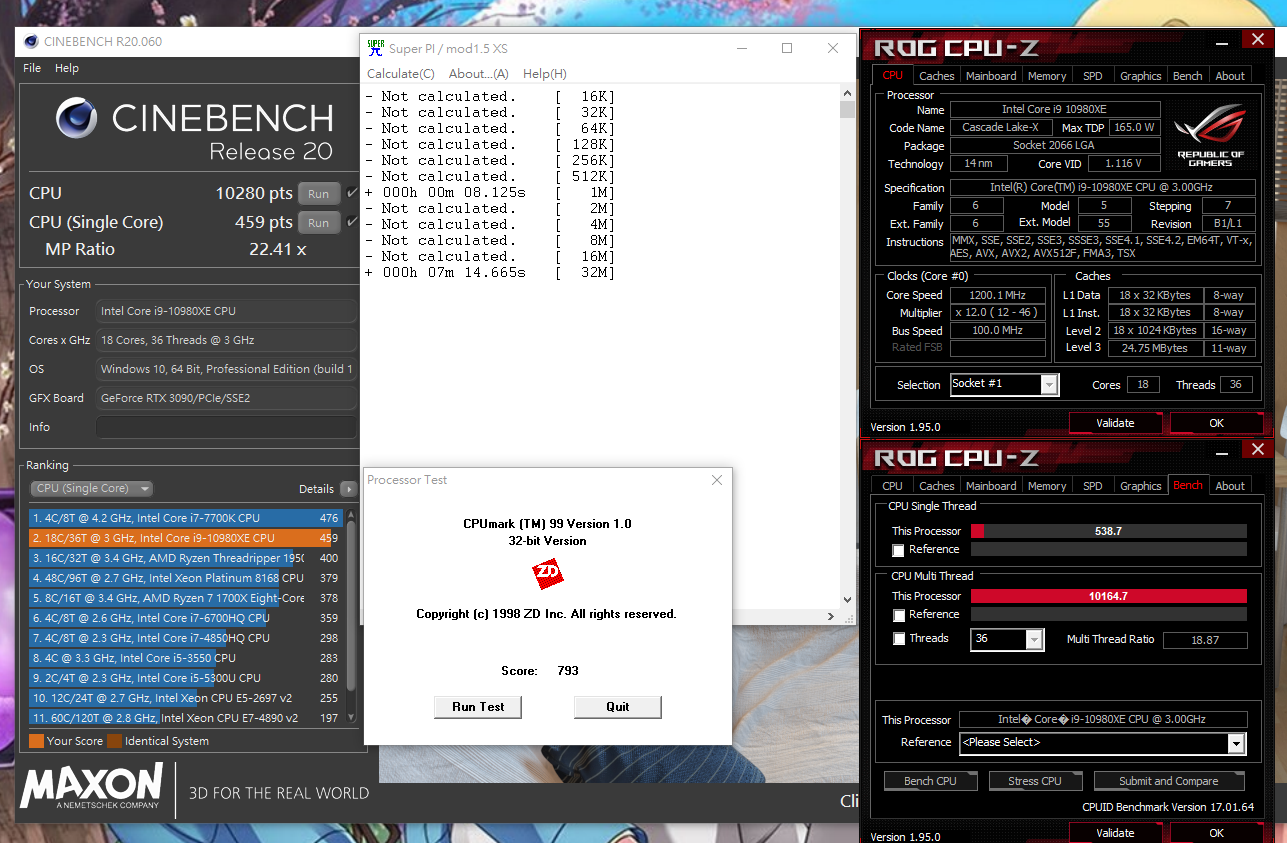Click the Cinebench sphere logo

pyautogui.click(x=77, y=118)
